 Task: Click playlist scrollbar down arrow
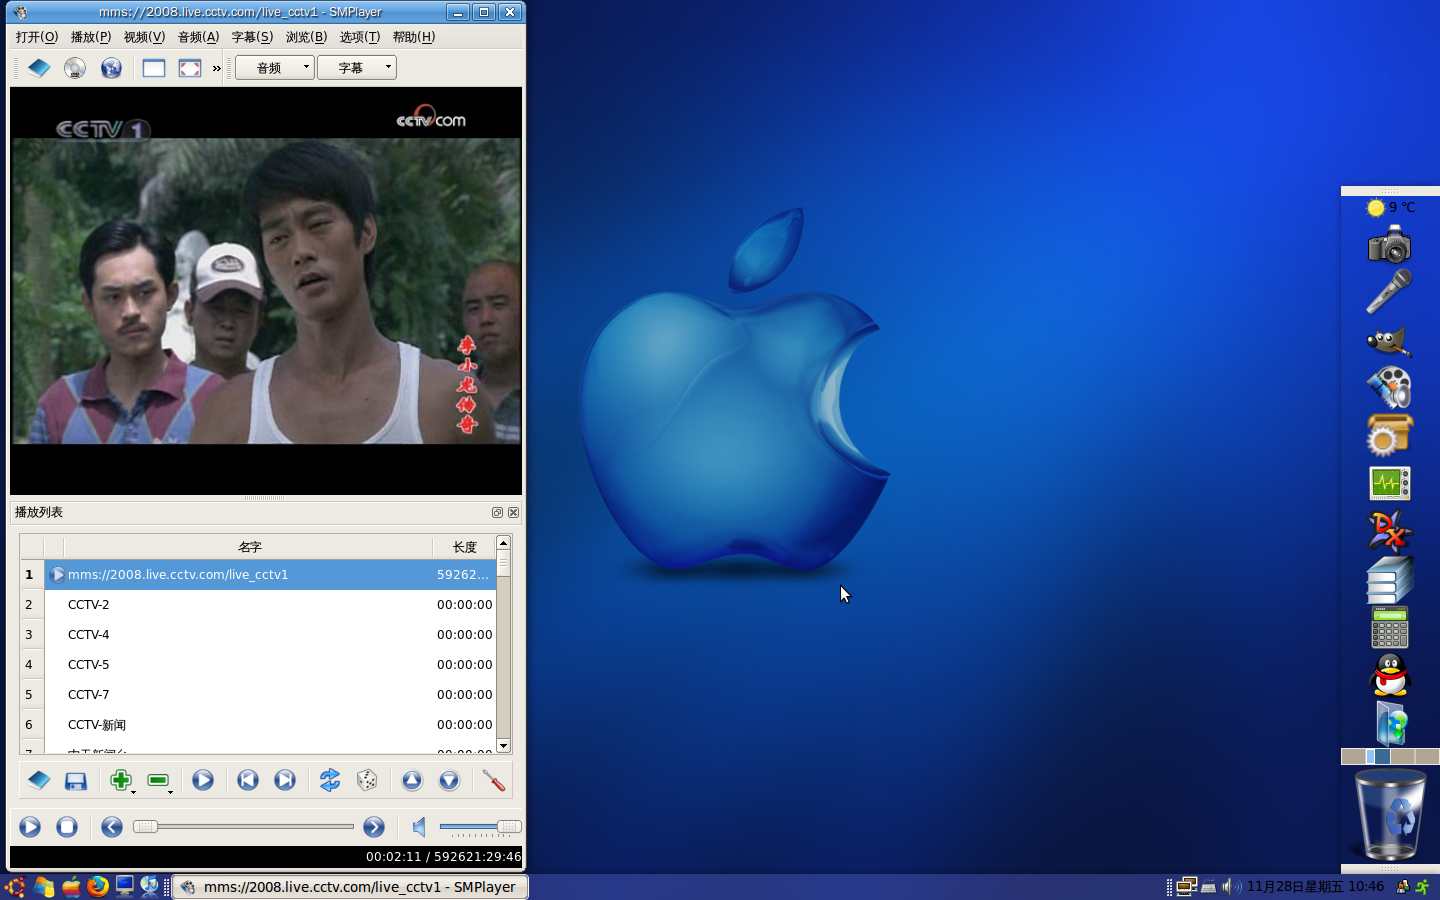click(503, 746)
